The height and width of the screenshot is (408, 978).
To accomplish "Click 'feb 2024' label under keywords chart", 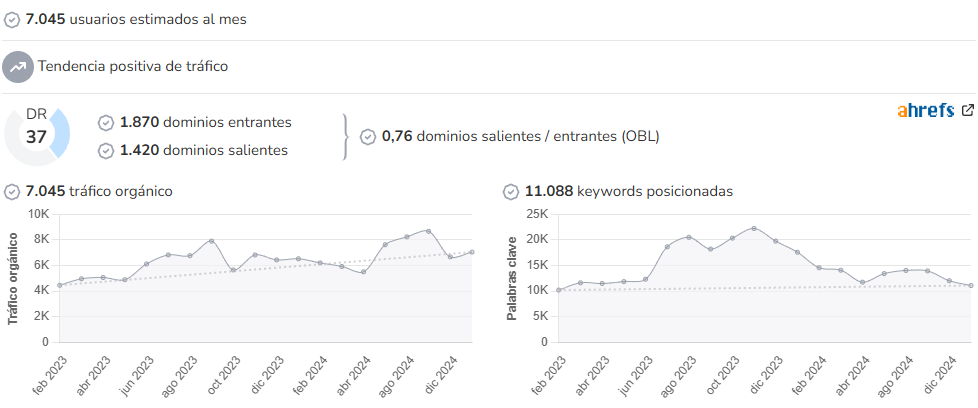I will [x=810, y=376].
